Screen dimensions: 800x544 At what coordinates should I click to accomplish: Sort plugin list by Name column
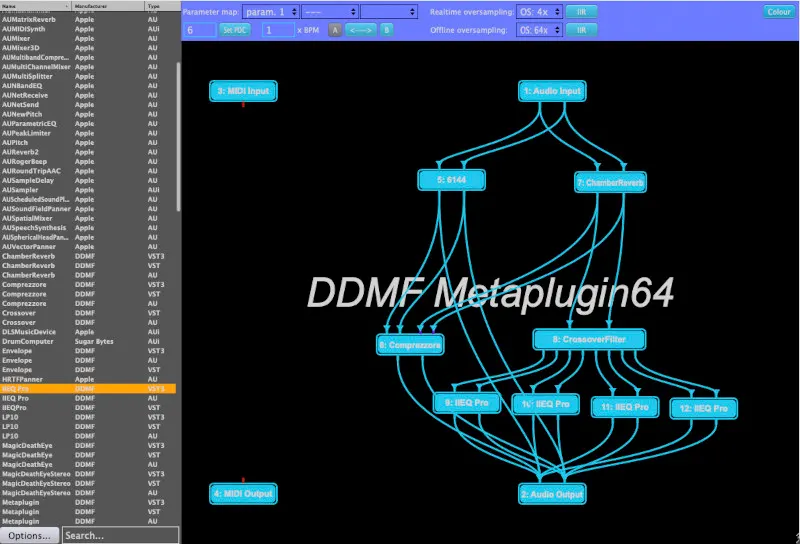click(x=36, y=5)
